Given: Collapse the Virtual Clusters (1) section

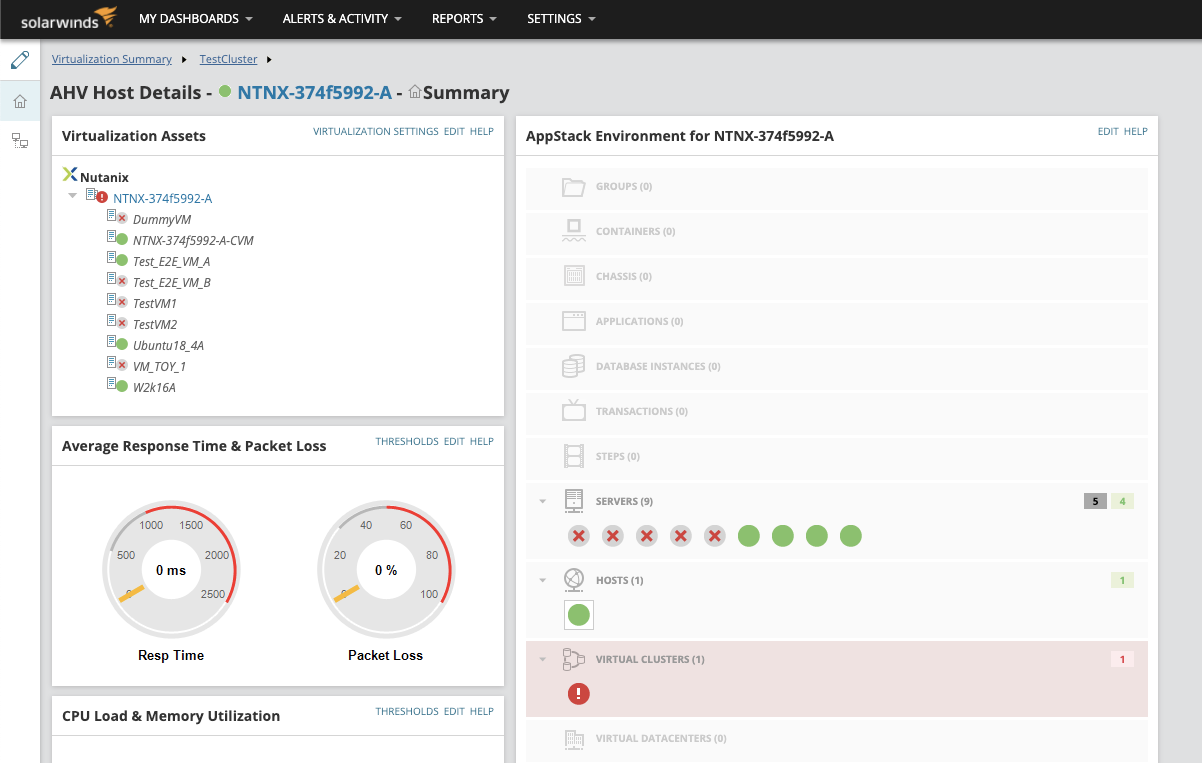Looking at the screenshot, I should 542,659.
